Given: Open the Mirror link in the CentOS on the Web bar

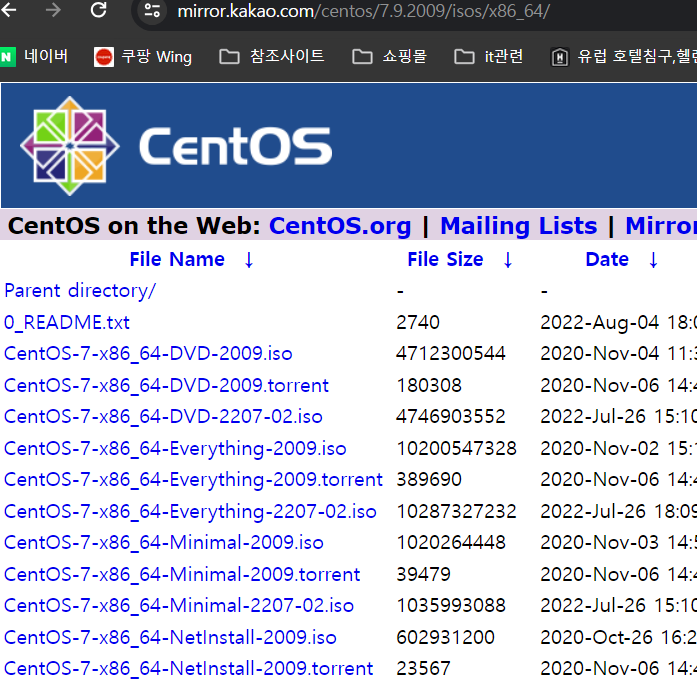Looking at the screenshot, I should (661, 226).
